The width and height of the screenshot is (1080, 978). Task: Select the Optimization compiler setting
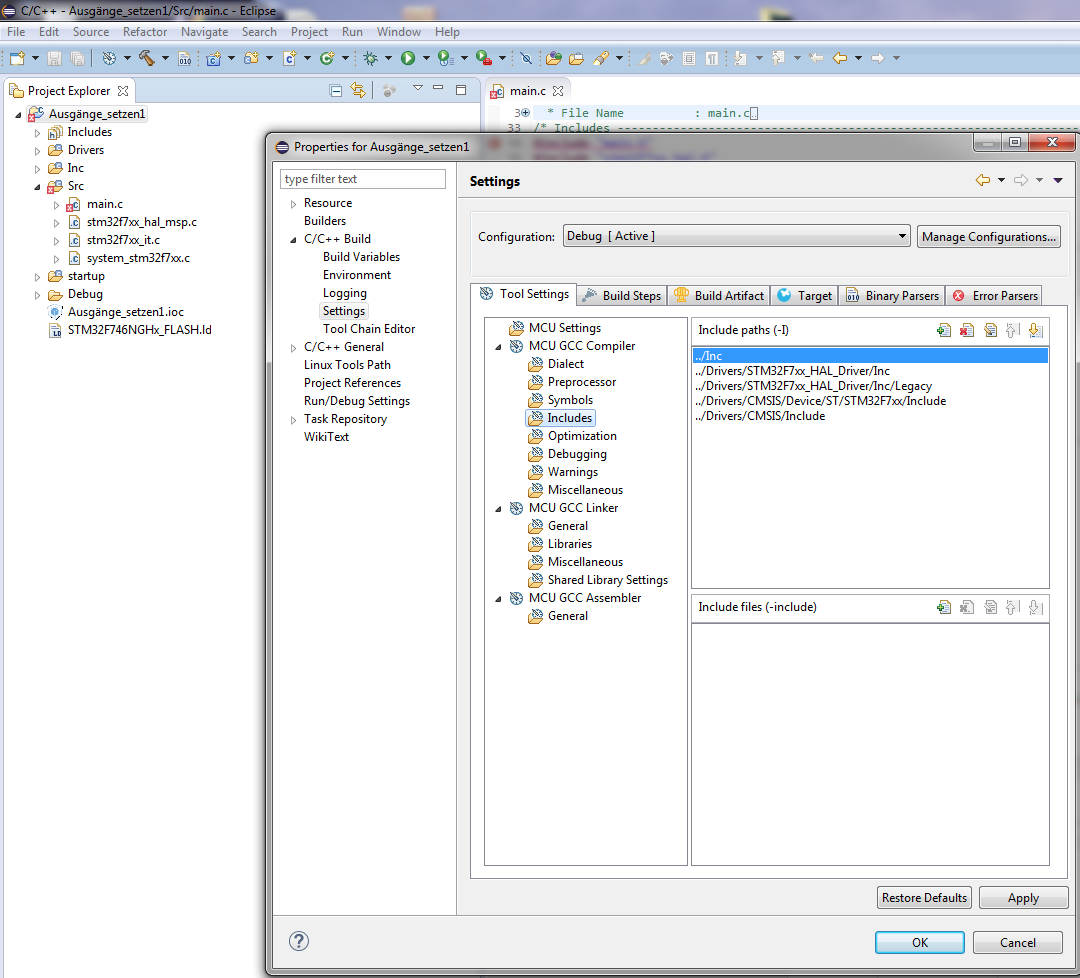(x=582, y=436)
